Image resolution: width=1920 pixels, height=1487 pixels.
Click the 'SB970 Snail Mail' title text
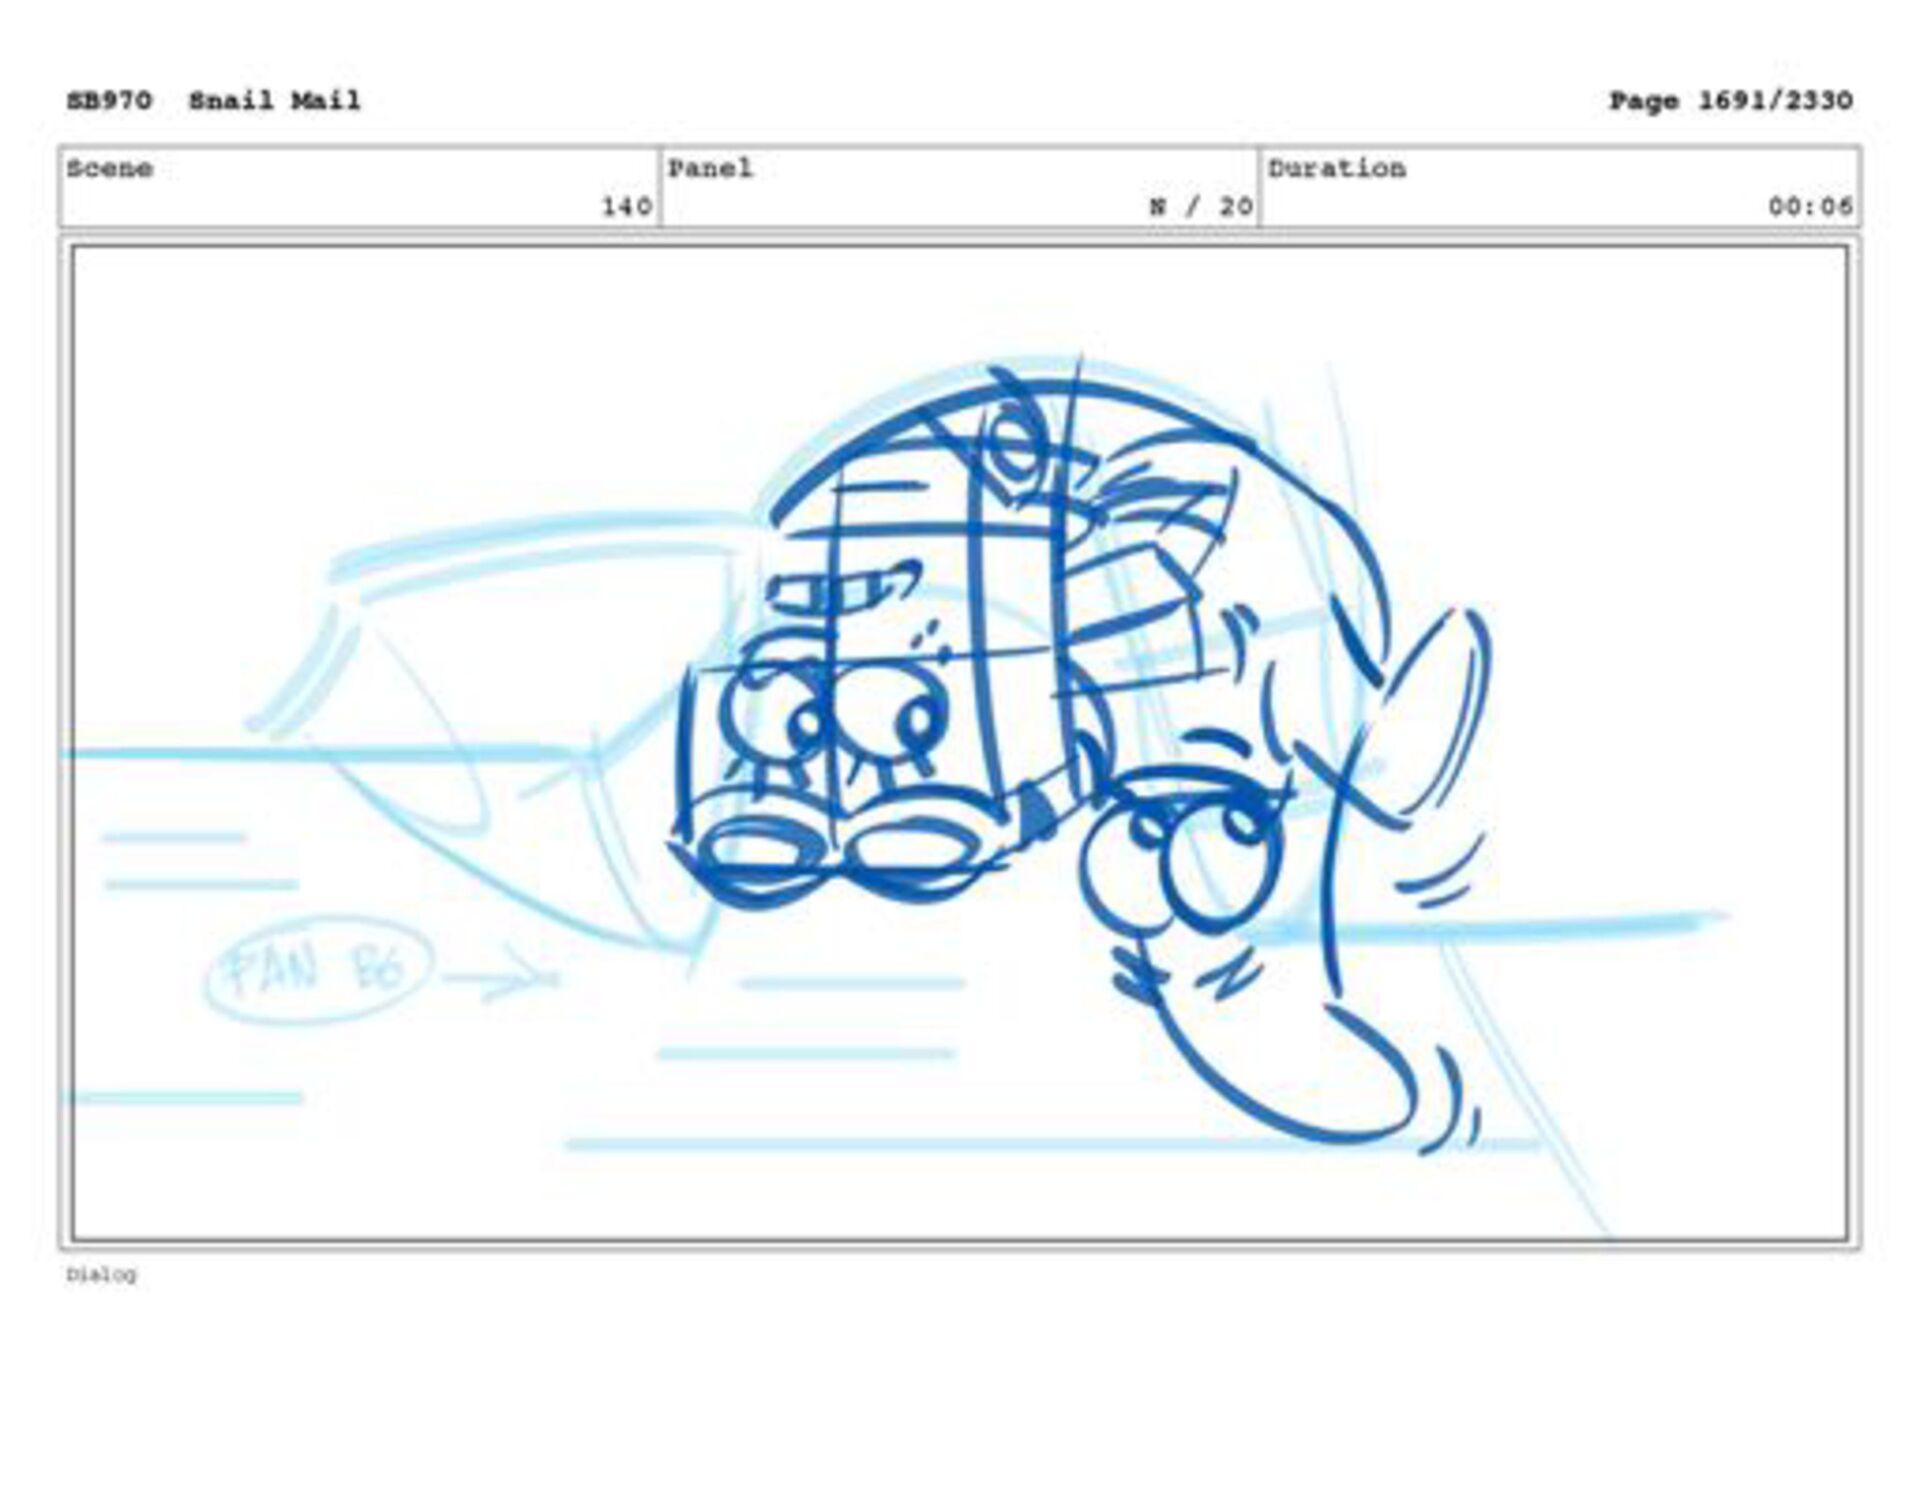213,100
